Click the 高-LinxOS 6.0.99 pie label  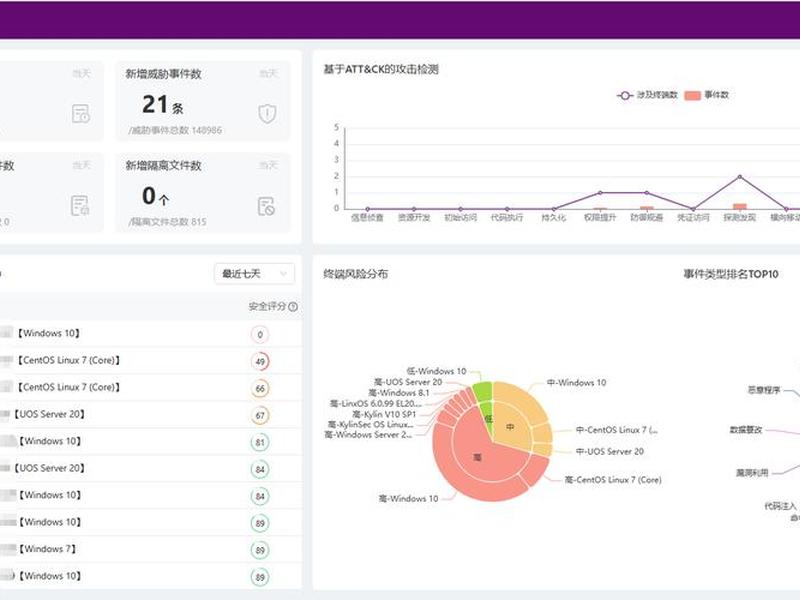376,404
